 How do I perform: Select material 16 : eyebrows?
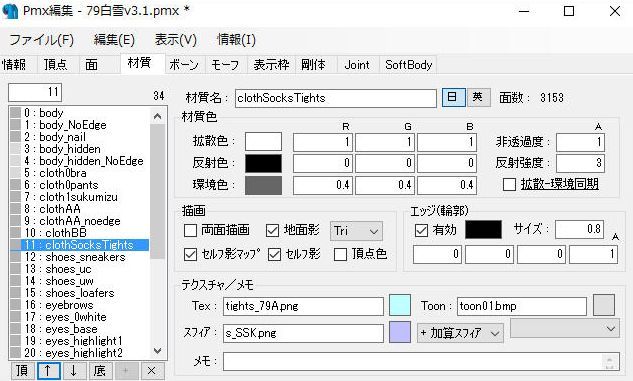[80, 305]
